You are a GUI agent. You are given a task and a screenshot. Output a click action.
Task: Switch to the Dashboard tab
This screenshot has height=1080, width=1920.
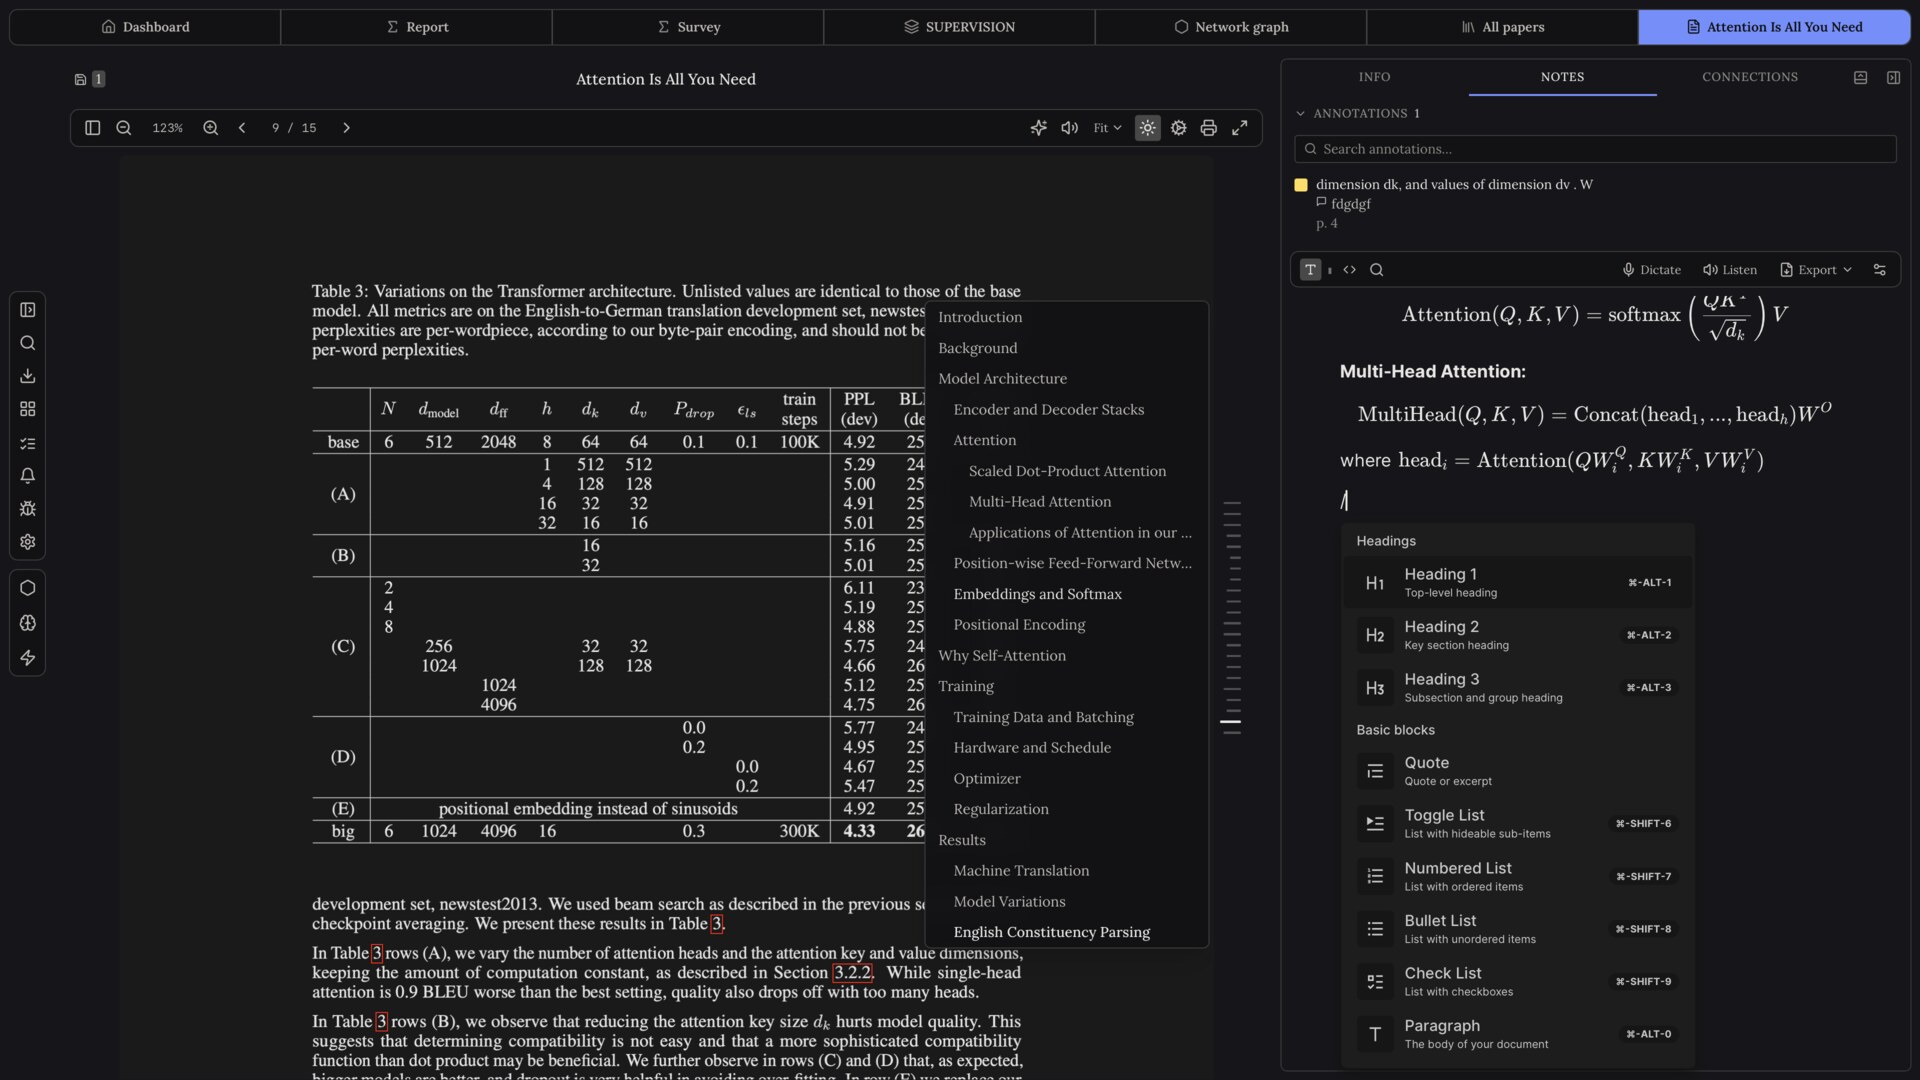coord(145,27)
